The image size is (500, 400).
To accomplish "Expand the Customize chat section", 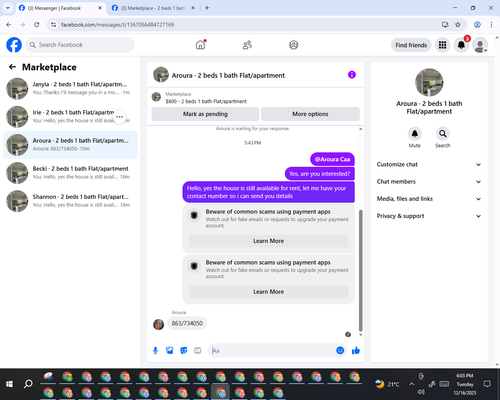I will point(429,164).
